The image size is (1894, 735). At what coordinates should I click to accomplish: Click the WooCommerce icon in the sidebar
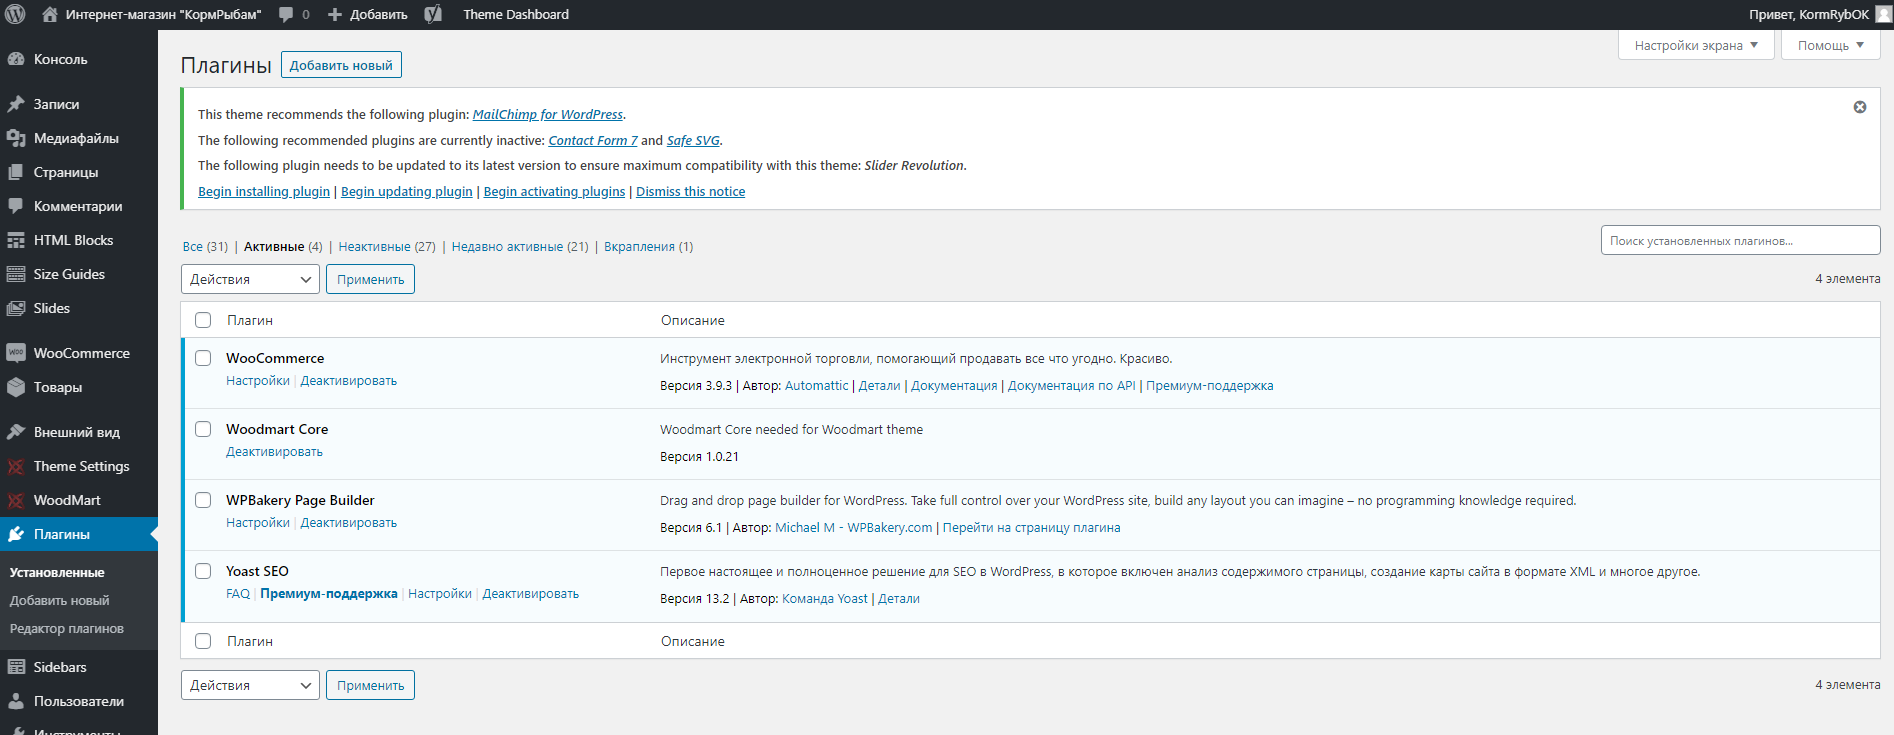coord(16,353)
